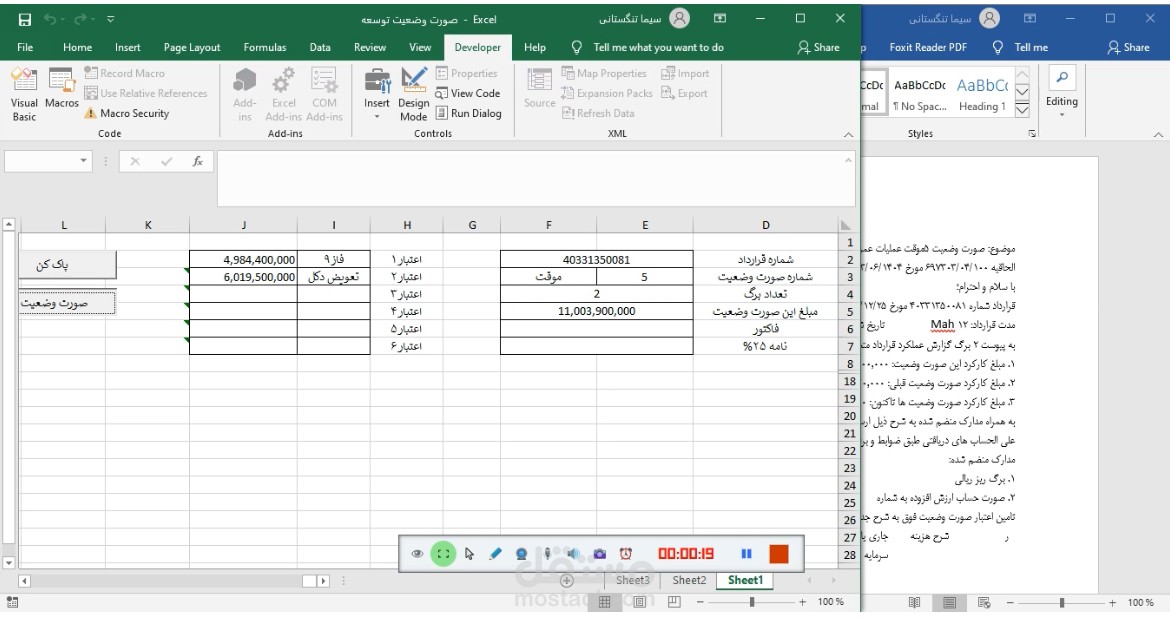
Task: Expand the formula bar with the chevron
Action: (848, 160)
